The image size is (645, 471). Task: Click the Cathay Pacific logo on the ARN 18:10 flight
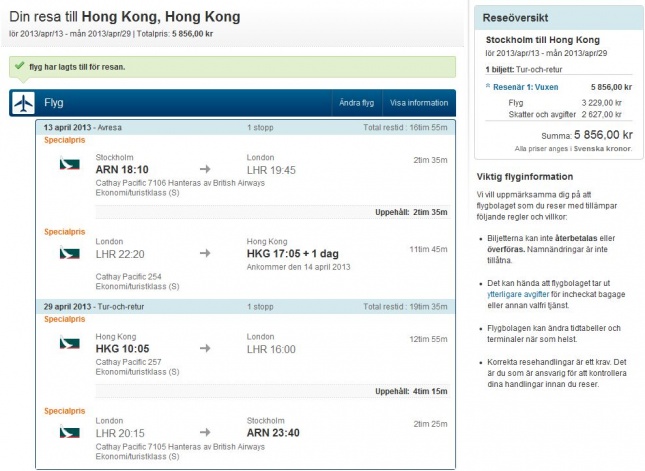69,163
